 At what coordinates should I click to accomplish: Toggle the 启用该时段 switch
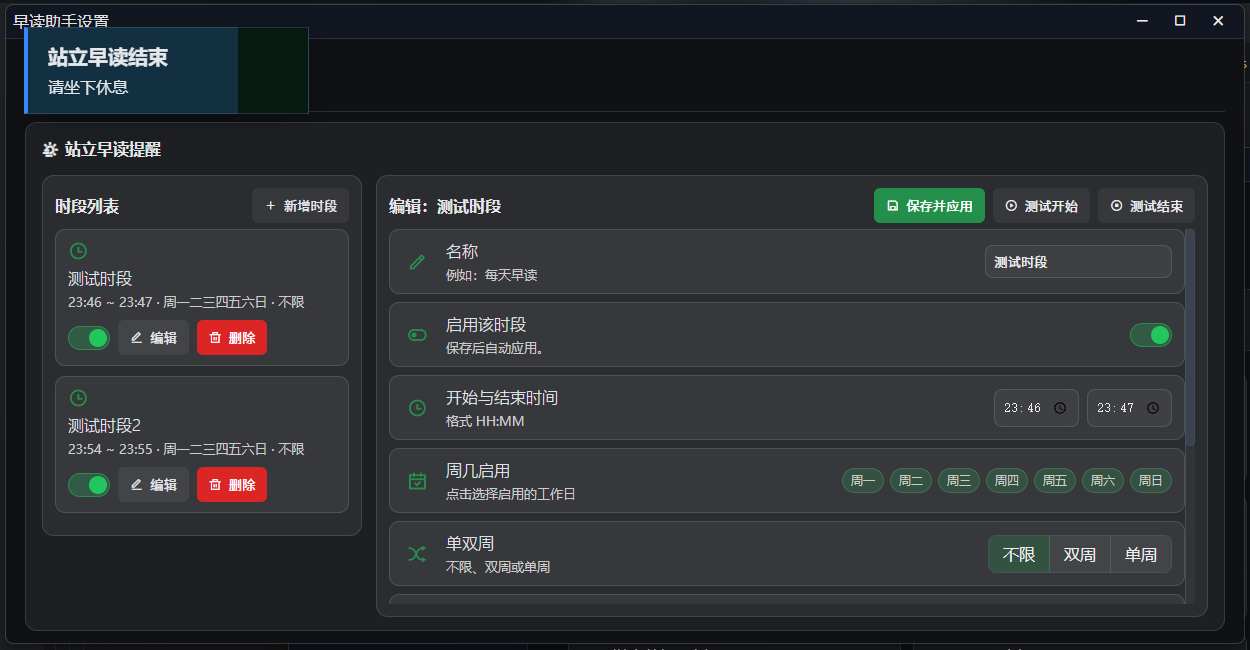[1150, 335]
